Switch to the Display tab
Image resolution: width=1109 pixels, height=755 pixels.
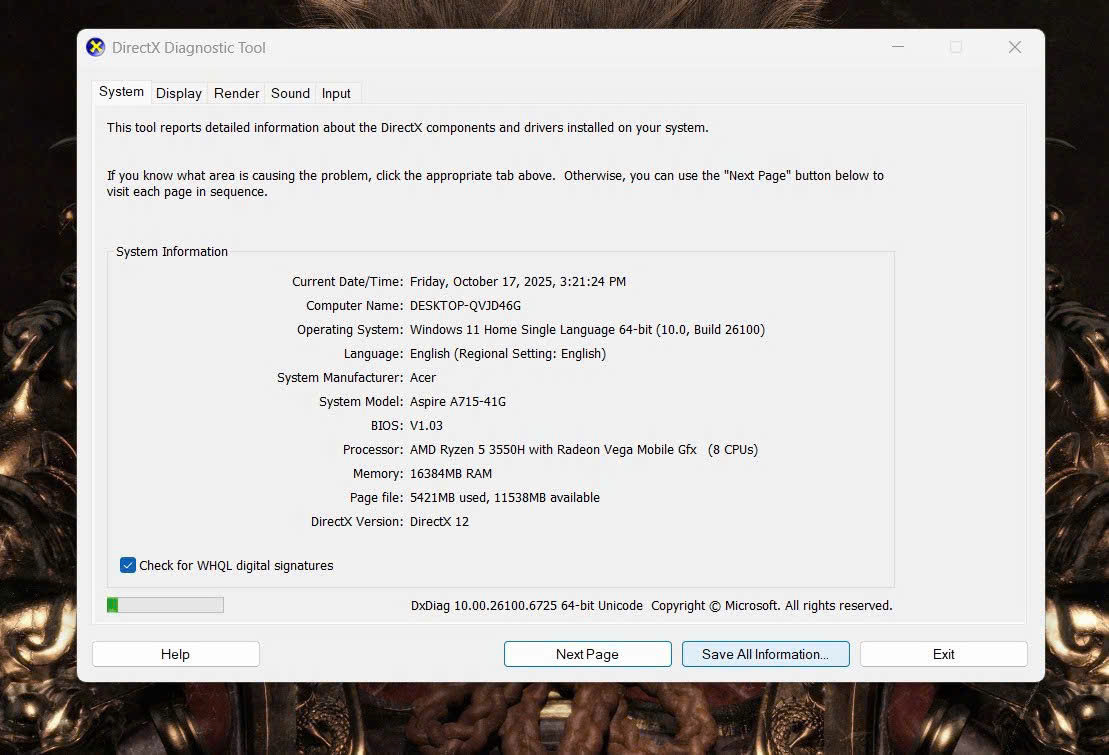coord(179,93)
